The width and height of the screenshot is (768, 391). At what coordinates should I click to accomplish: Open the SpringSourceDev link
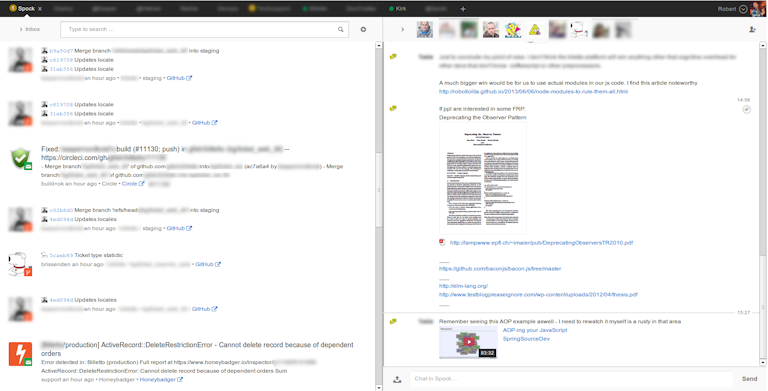point(526,339)
